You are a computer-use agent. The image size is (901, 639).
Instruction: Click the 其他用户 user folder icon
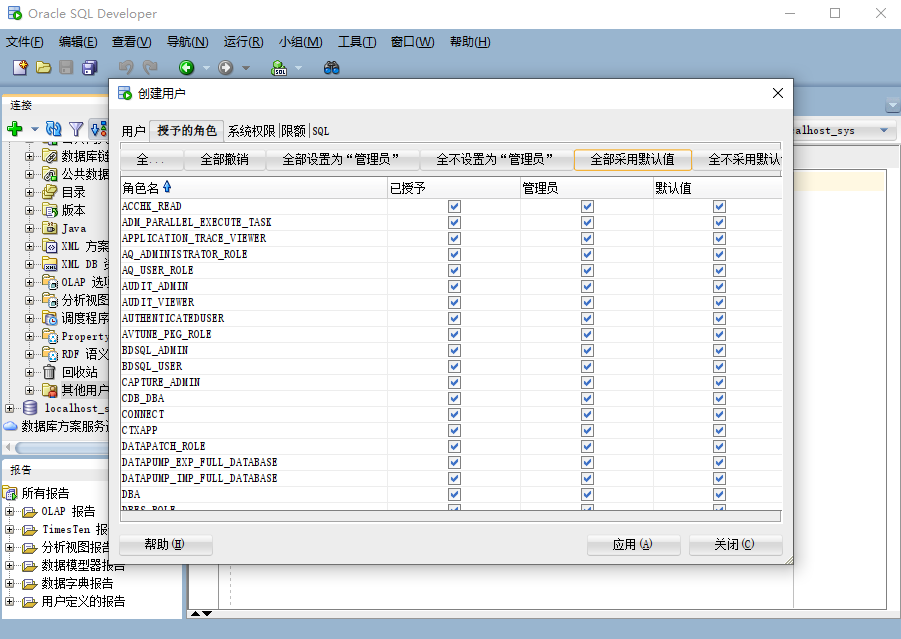click(50, 390)
